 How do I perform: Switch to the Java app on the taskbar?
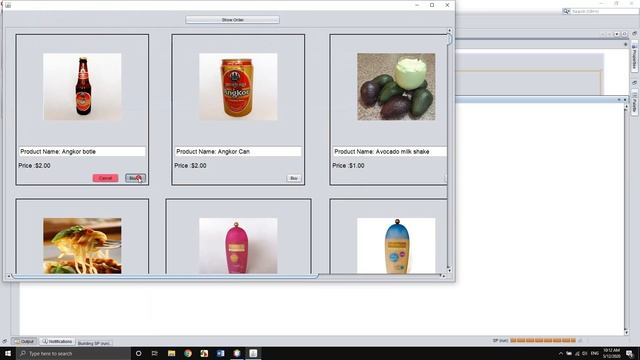pyautogui.click(x=253, y=353)
